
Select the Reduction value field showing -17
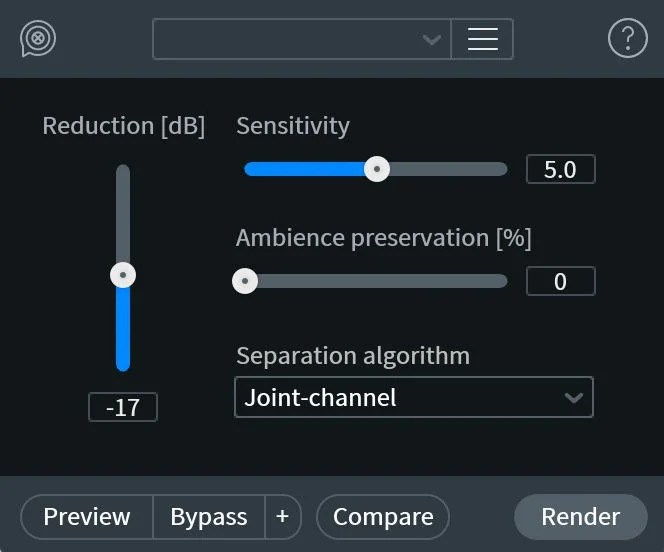click(x=123, y=407)
